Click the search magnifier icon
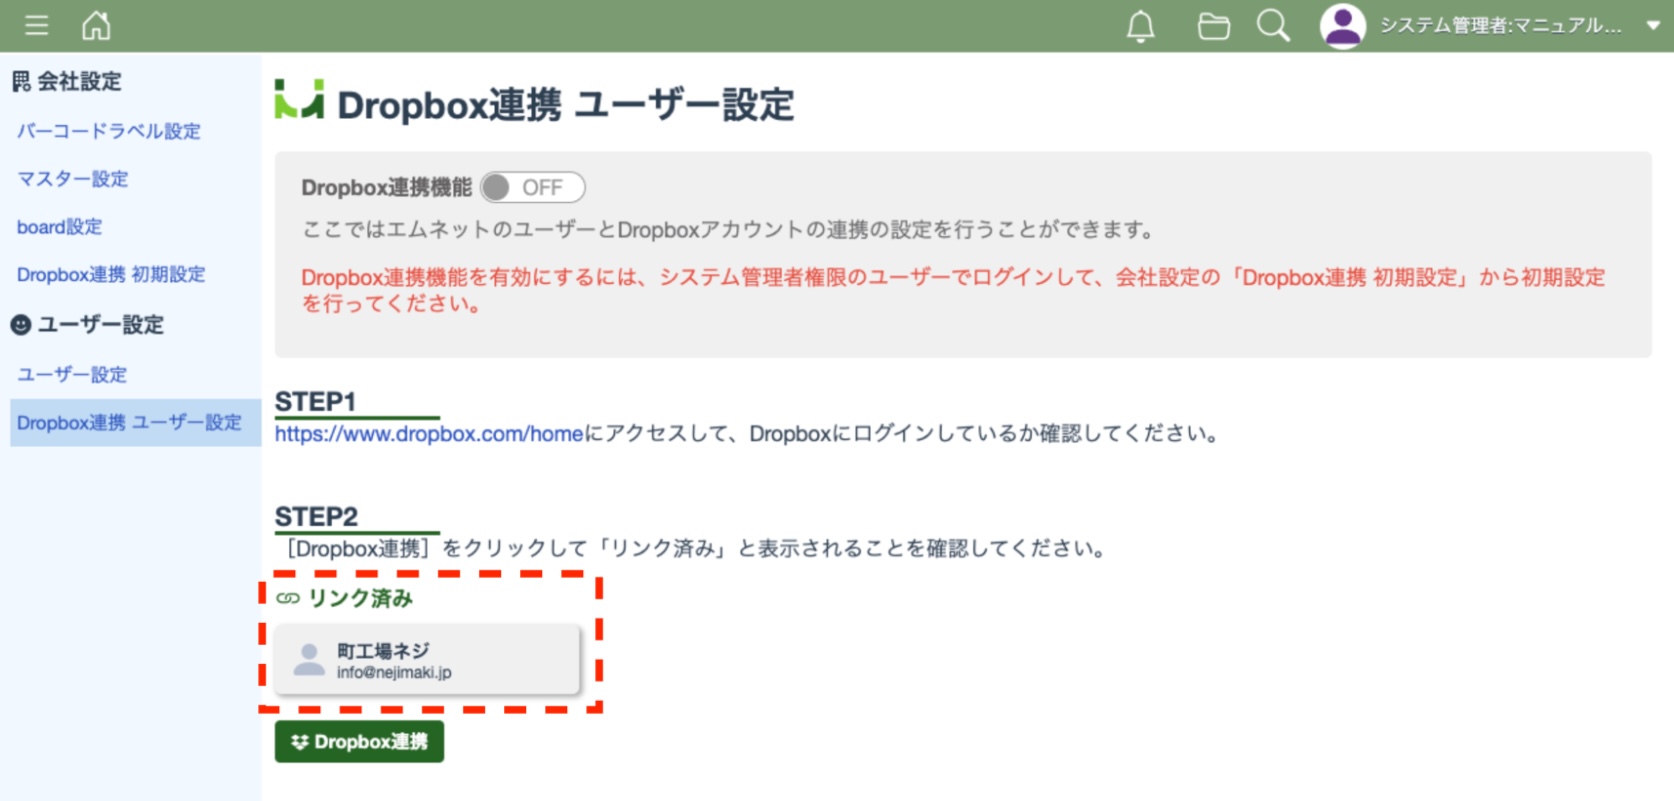Viewport: 1674px width, 801px height. coord(1272,26)
